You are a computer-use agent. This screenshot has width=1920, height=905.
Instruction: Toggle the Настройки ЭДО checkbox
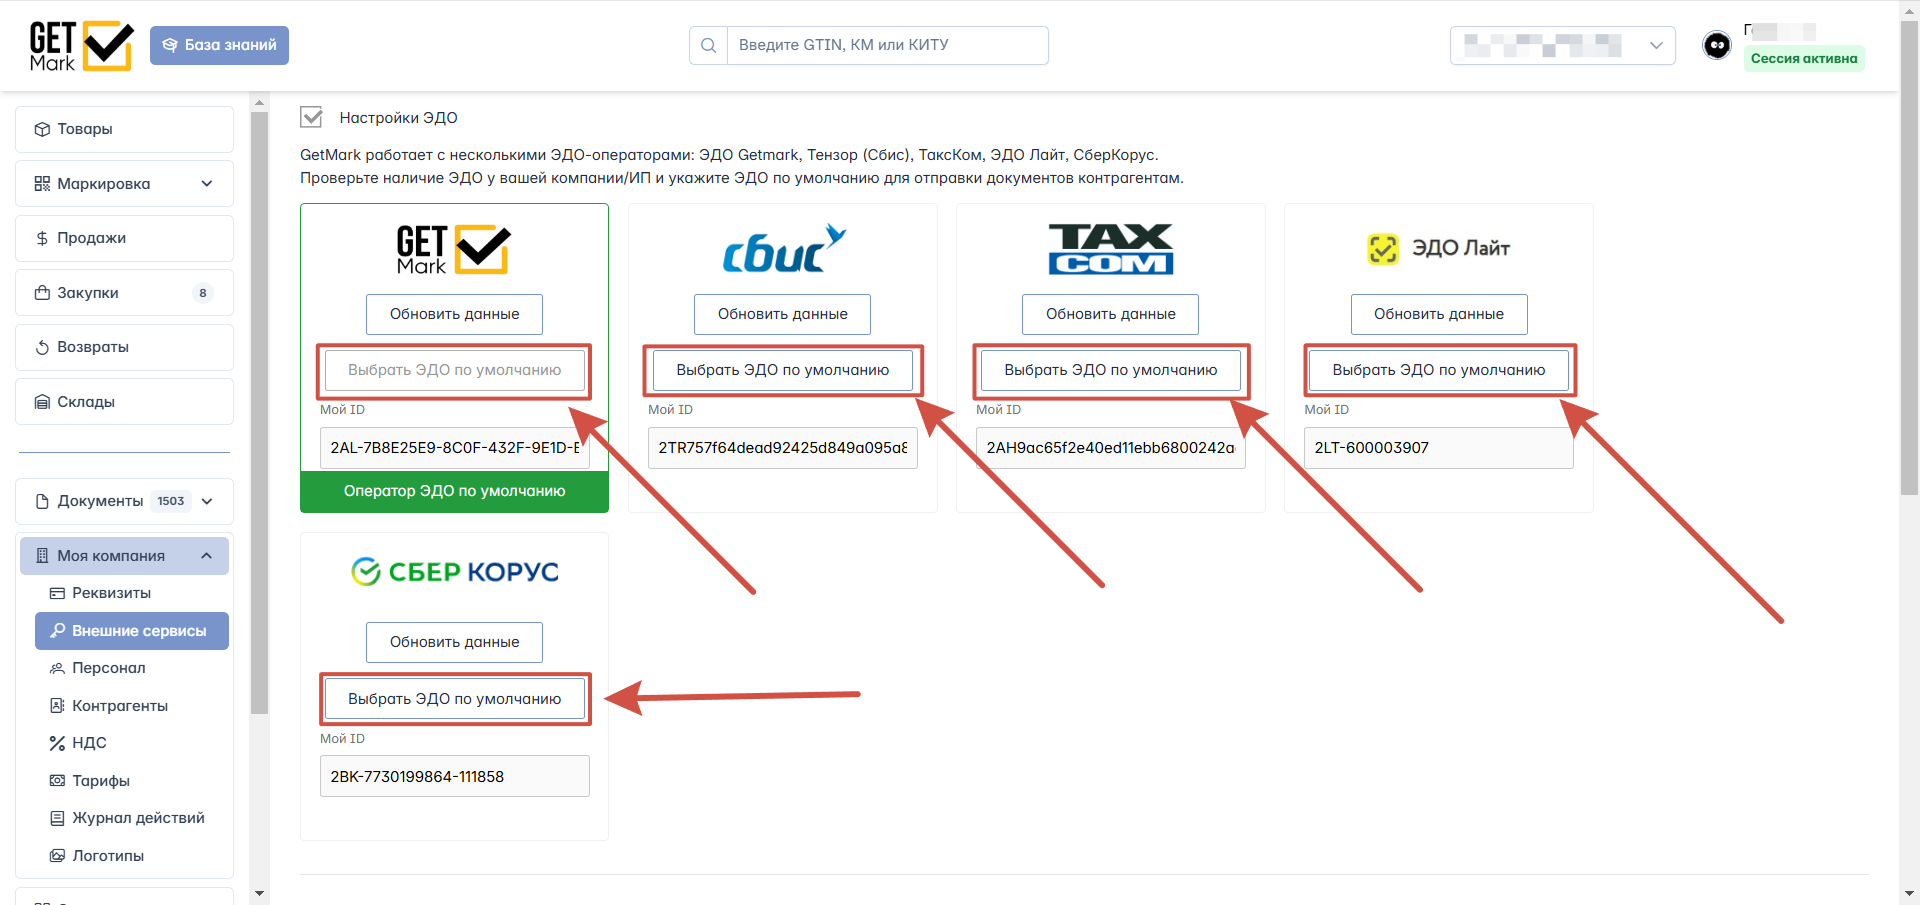click(312, 117)
